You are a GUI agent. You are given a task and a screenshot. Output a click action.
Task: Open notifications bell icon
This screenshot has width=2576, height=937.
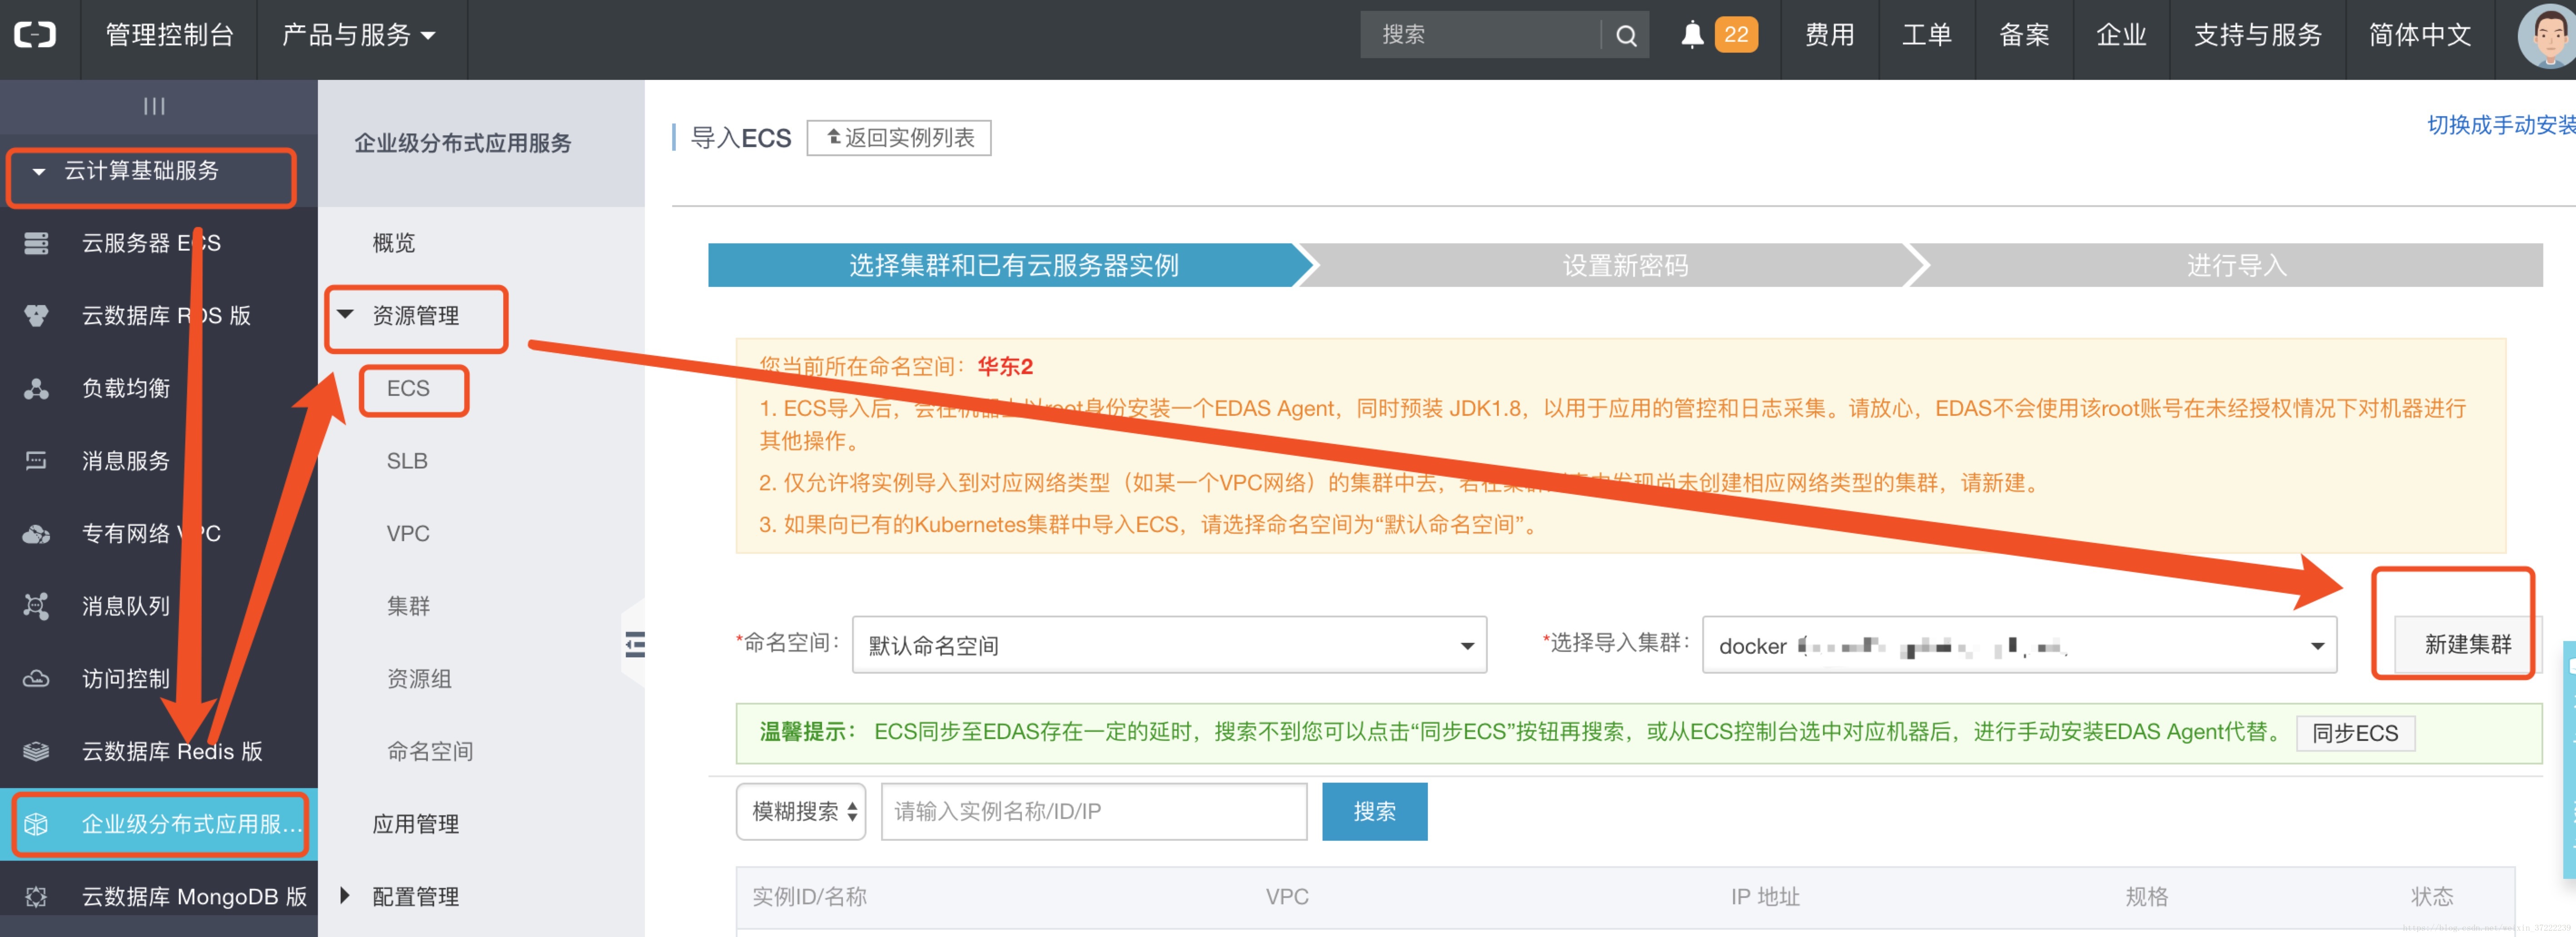[x=1692, y=35]
